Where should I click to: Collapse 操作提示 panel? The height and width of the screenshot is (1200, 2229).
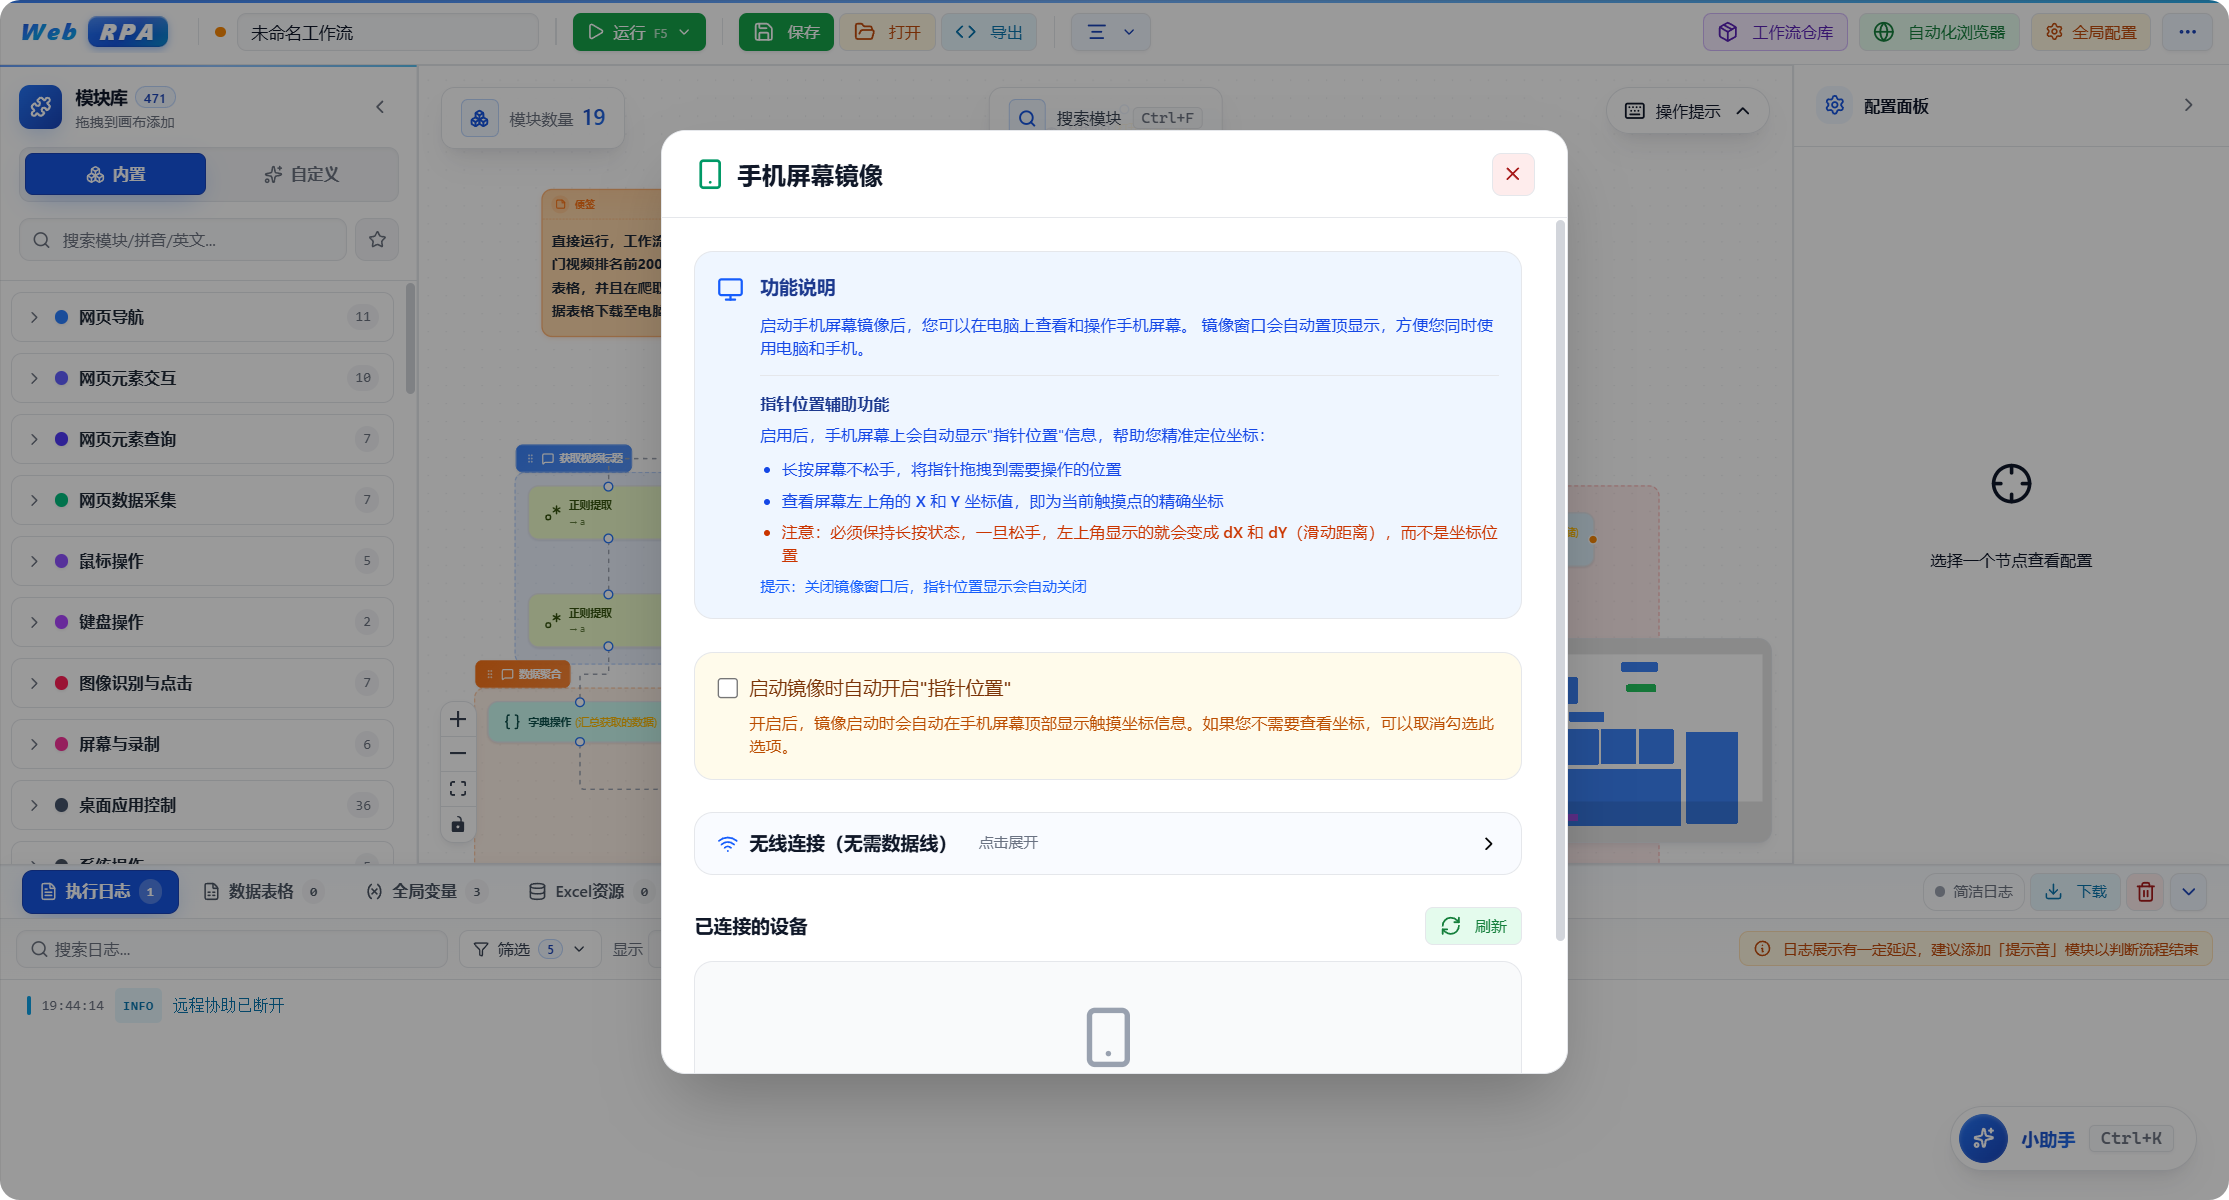1743,111
